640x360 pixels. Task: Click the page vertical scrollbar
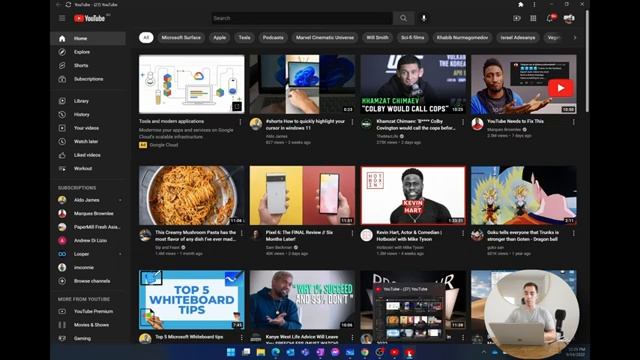(587, 61)
